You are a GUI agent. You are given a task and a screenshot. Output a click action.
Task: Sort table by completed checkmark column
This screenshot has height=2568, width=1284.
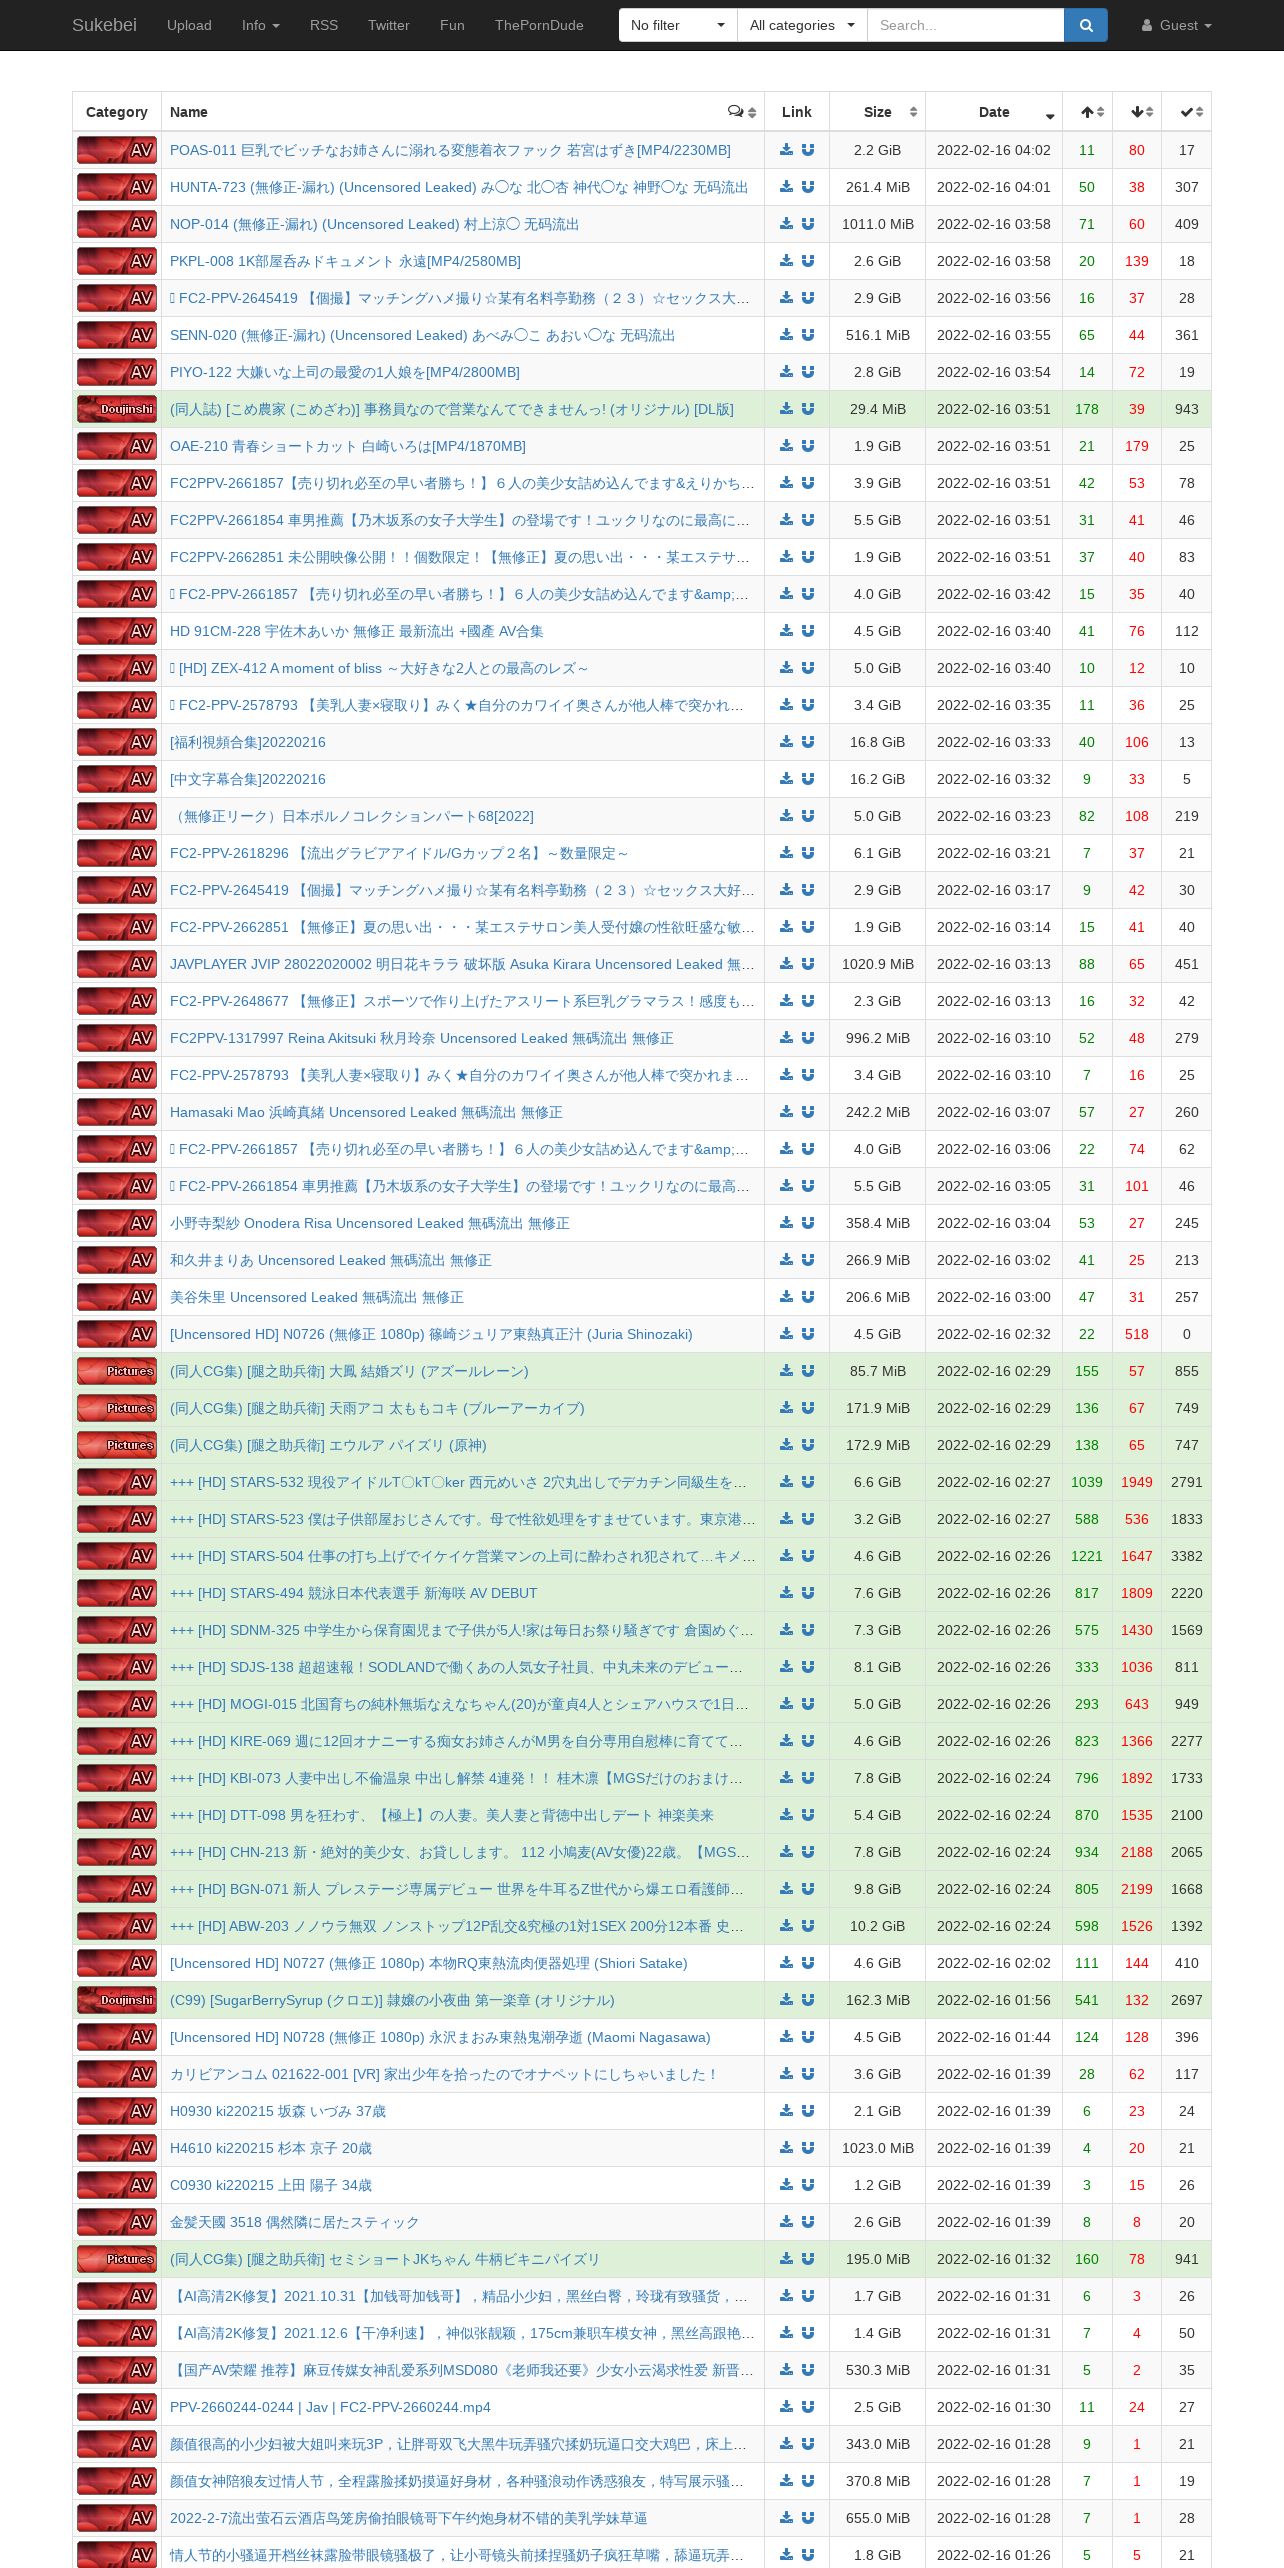pos(1187,112)
